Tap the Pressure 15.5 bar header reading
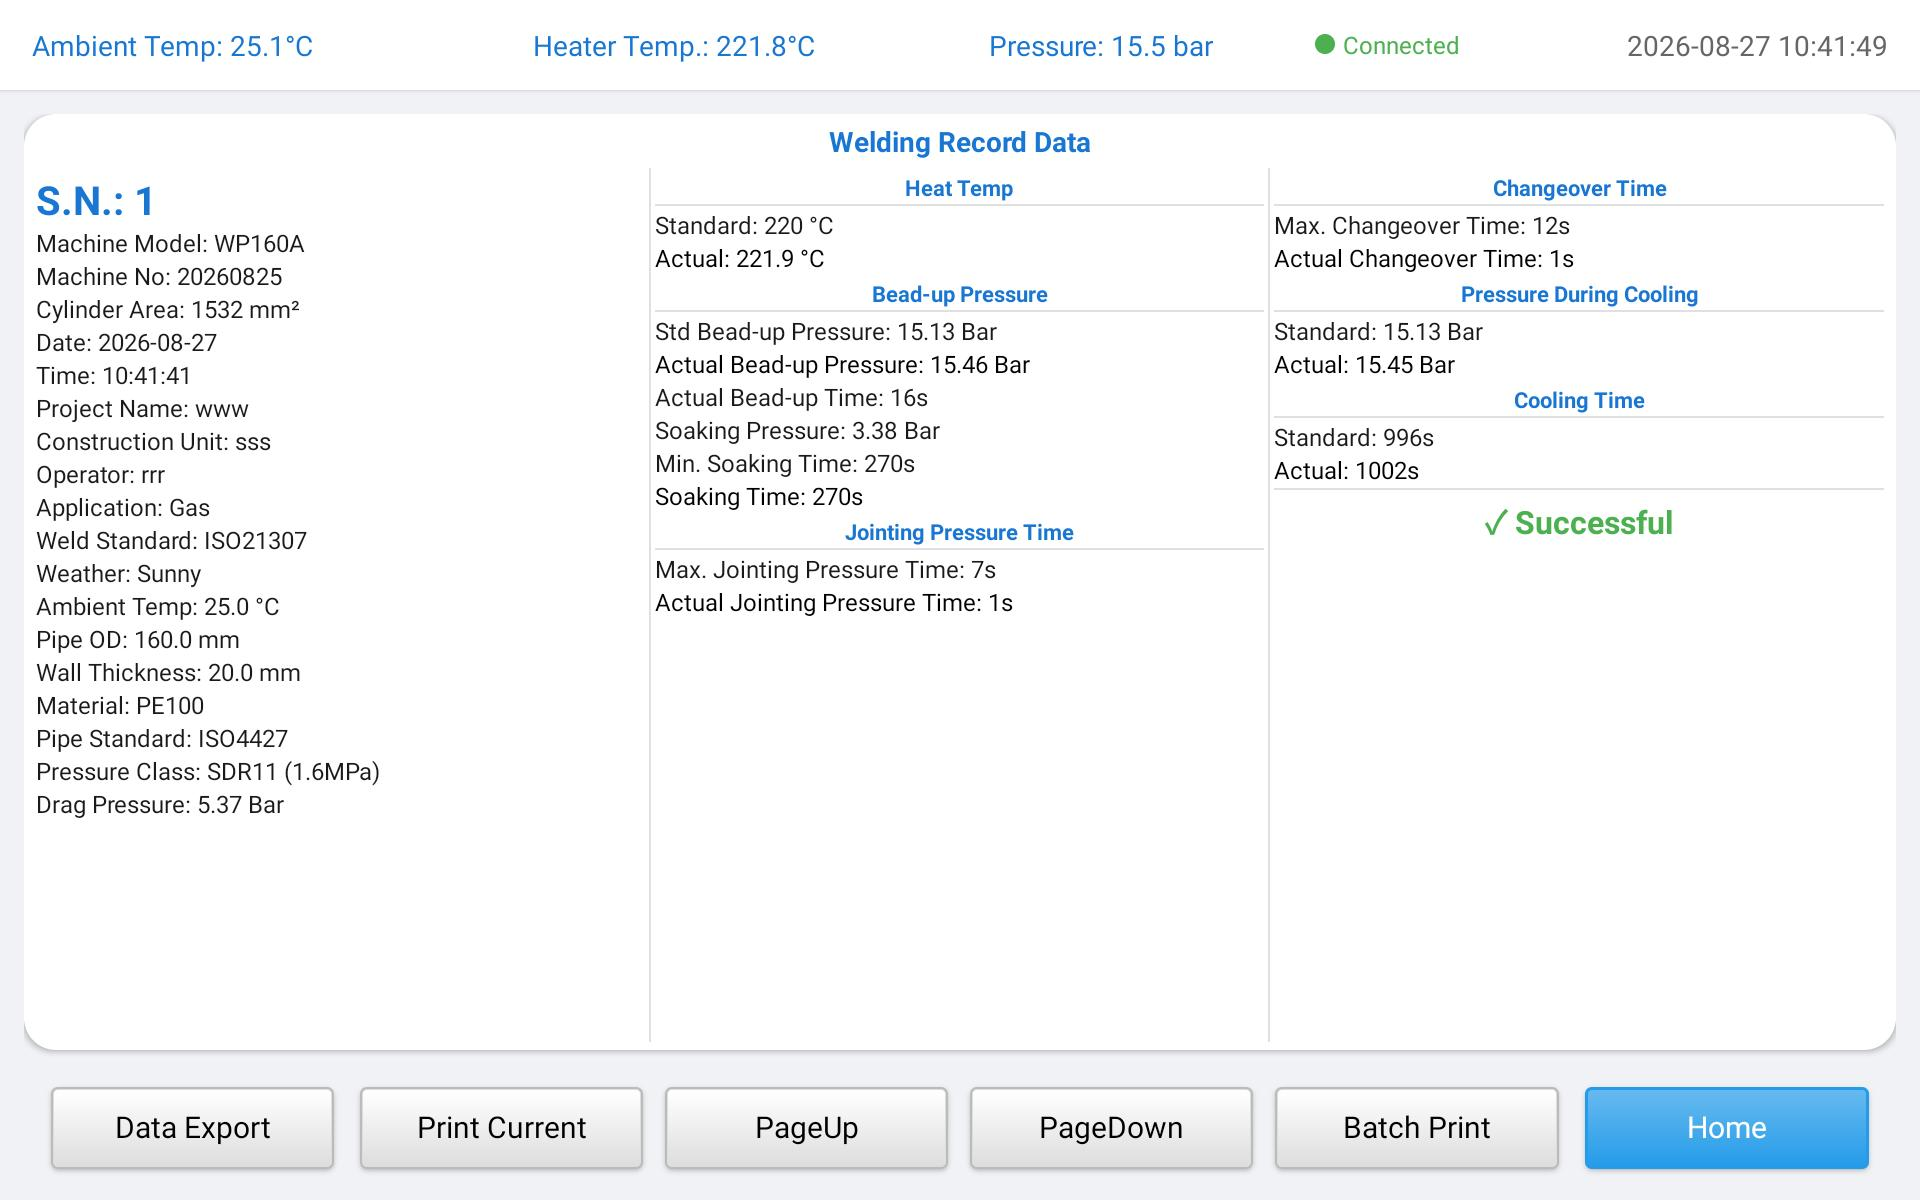This screenshot has width=1920, height=1200. coord(1101,47)
